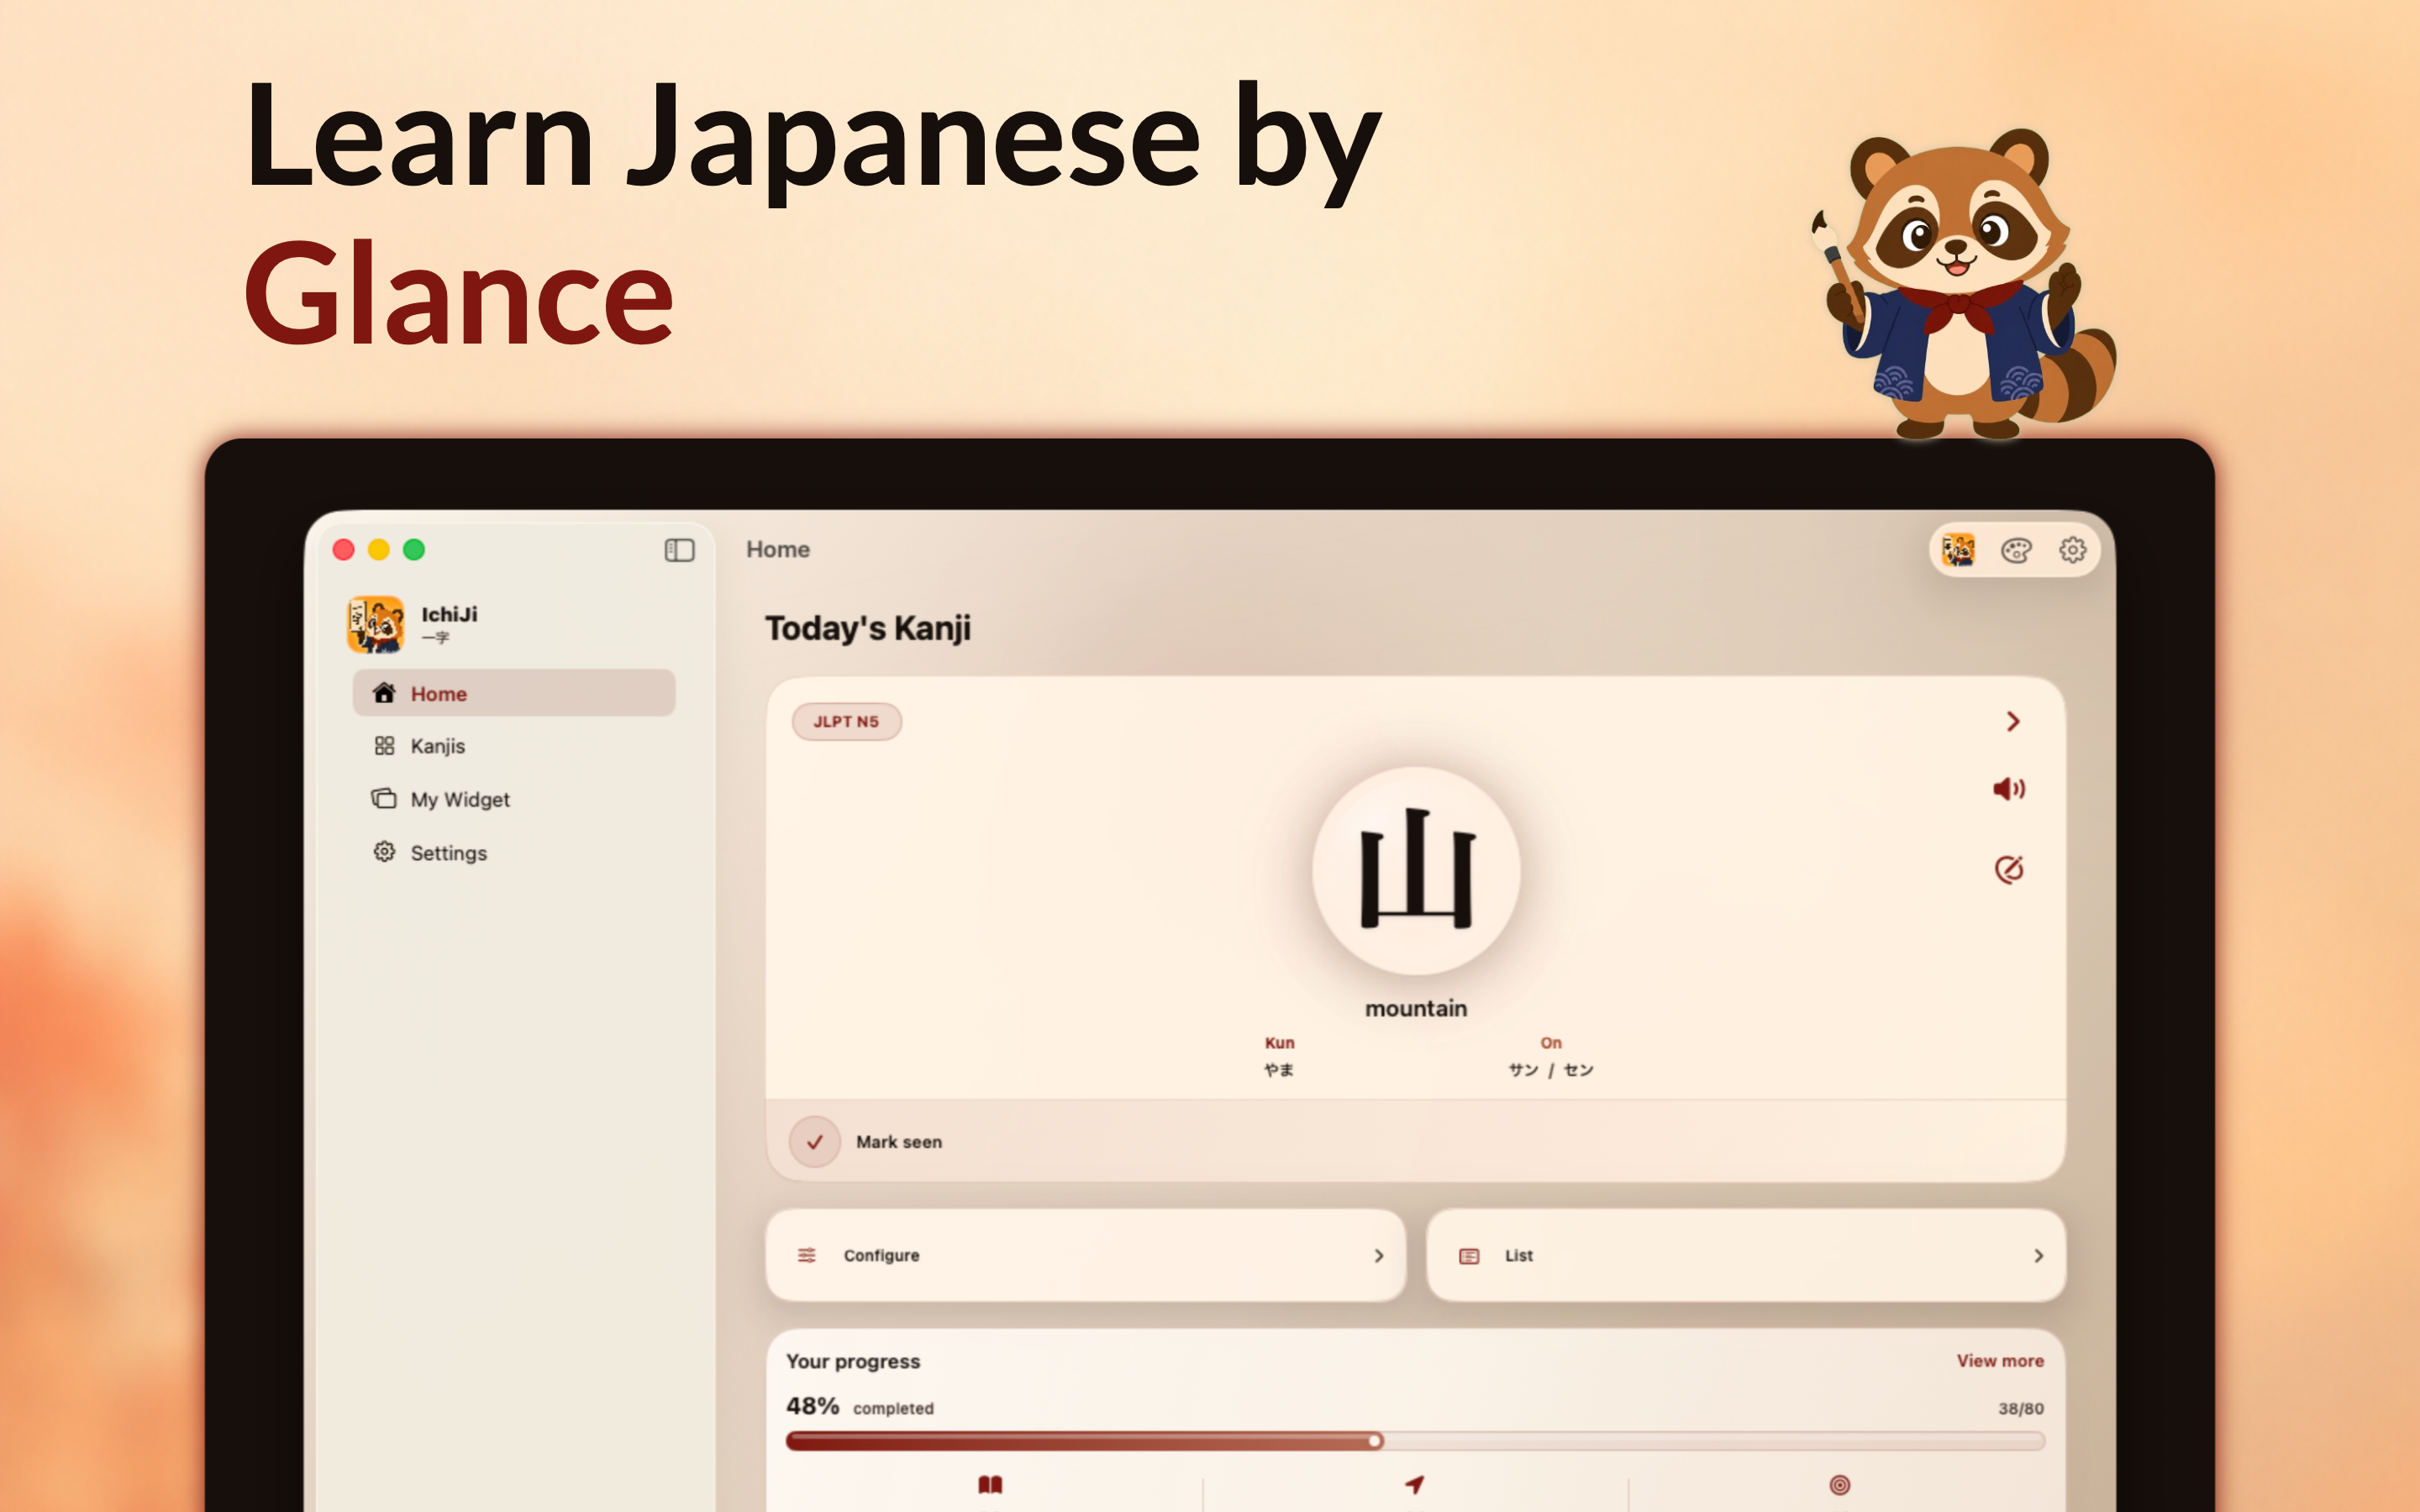Screen dimensions: 2420x1512
Task: Open My Widget in the sidebar
Action: click(x=514, y=799)
